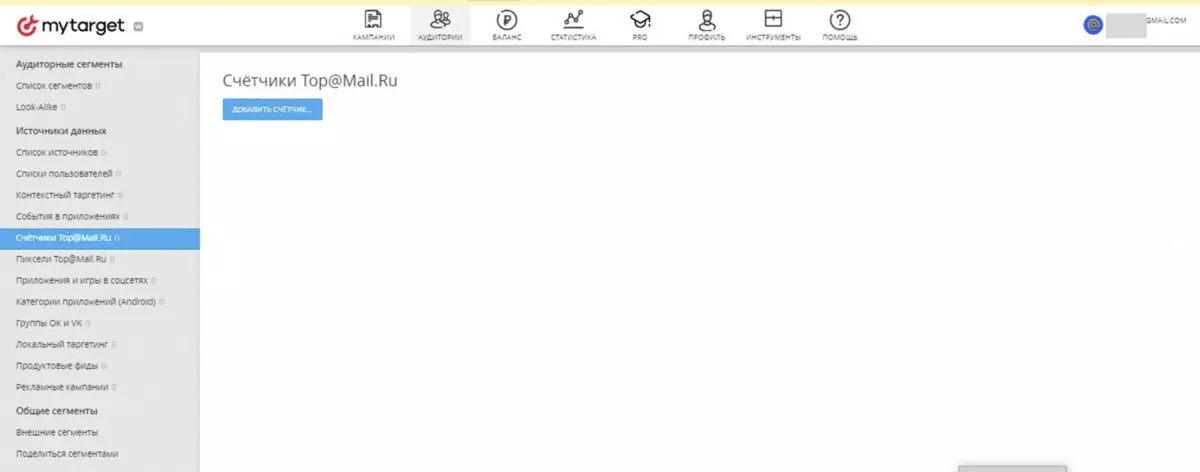Open the Аудитории section icon
Image resolution: width=1200 pixels, height=472 pixels.
[440, 19]
